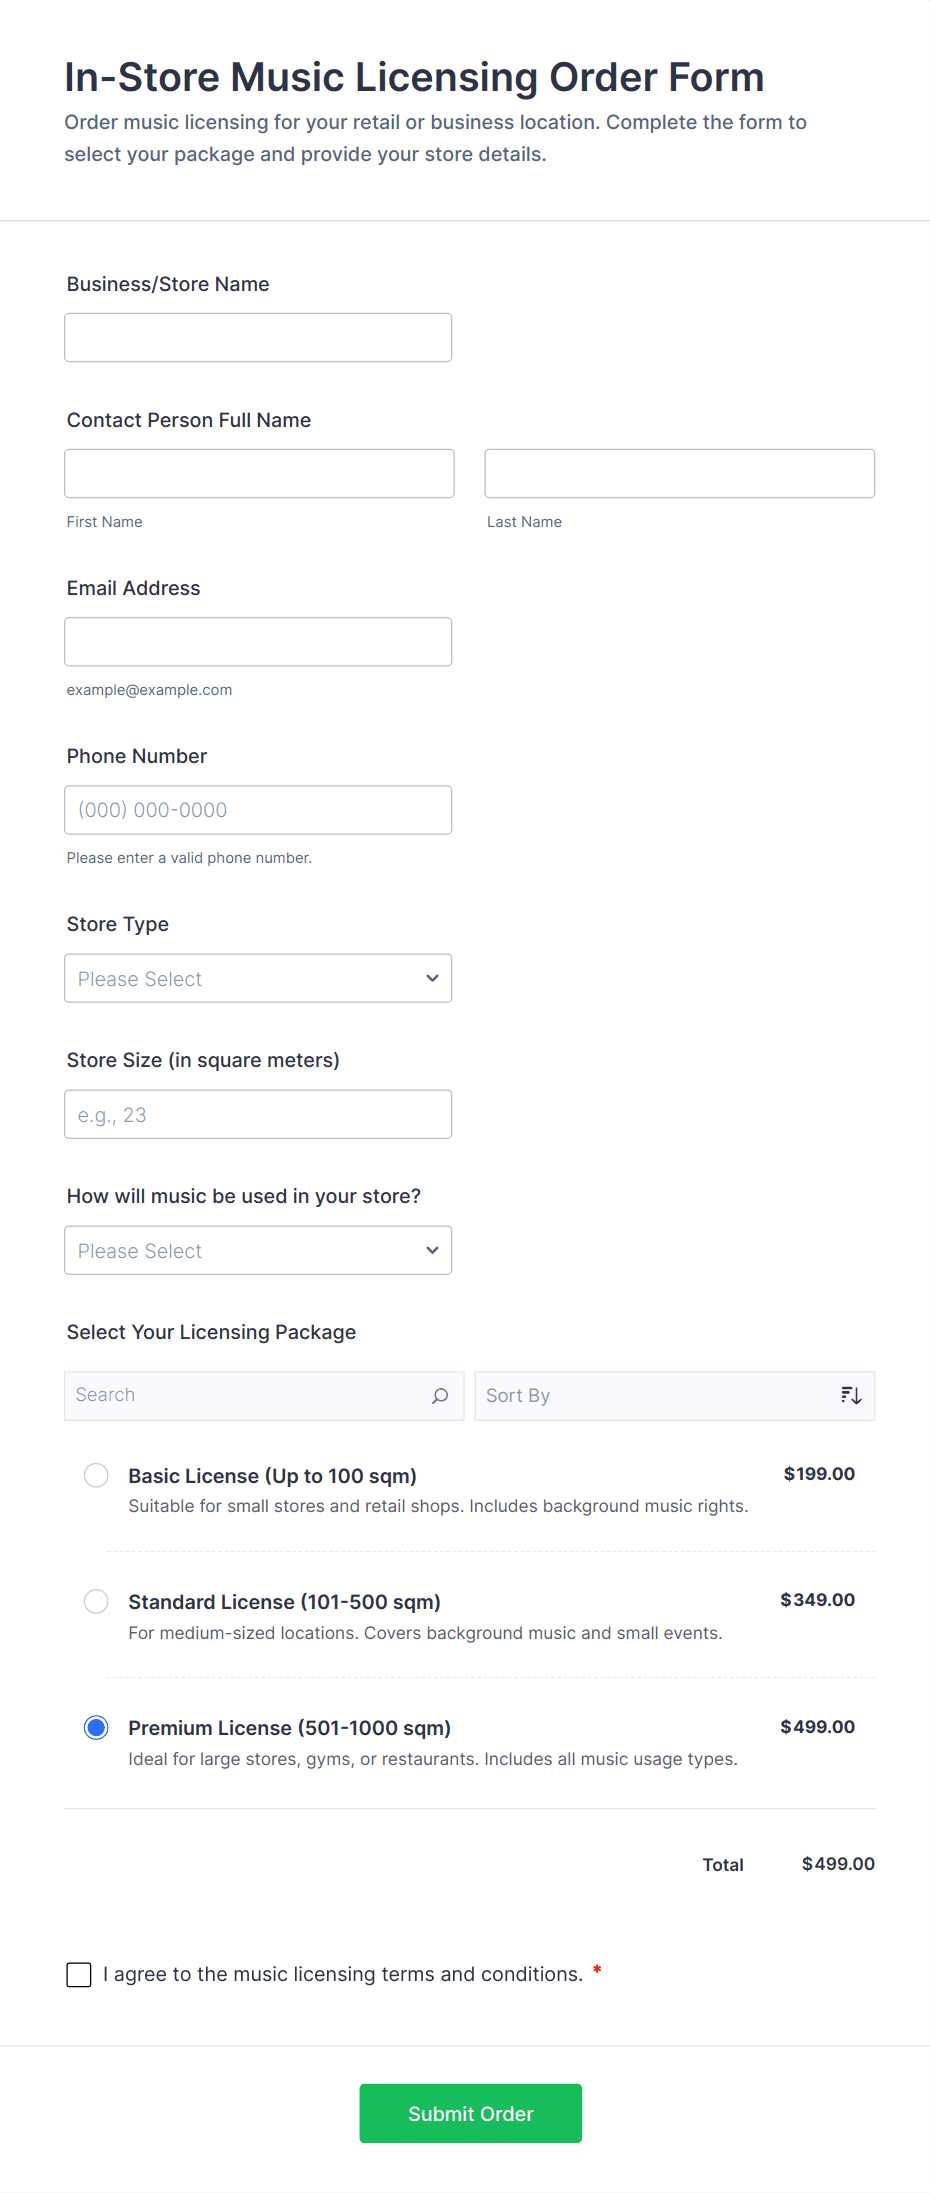Click the Standard License title text

tap(284, 1602)
